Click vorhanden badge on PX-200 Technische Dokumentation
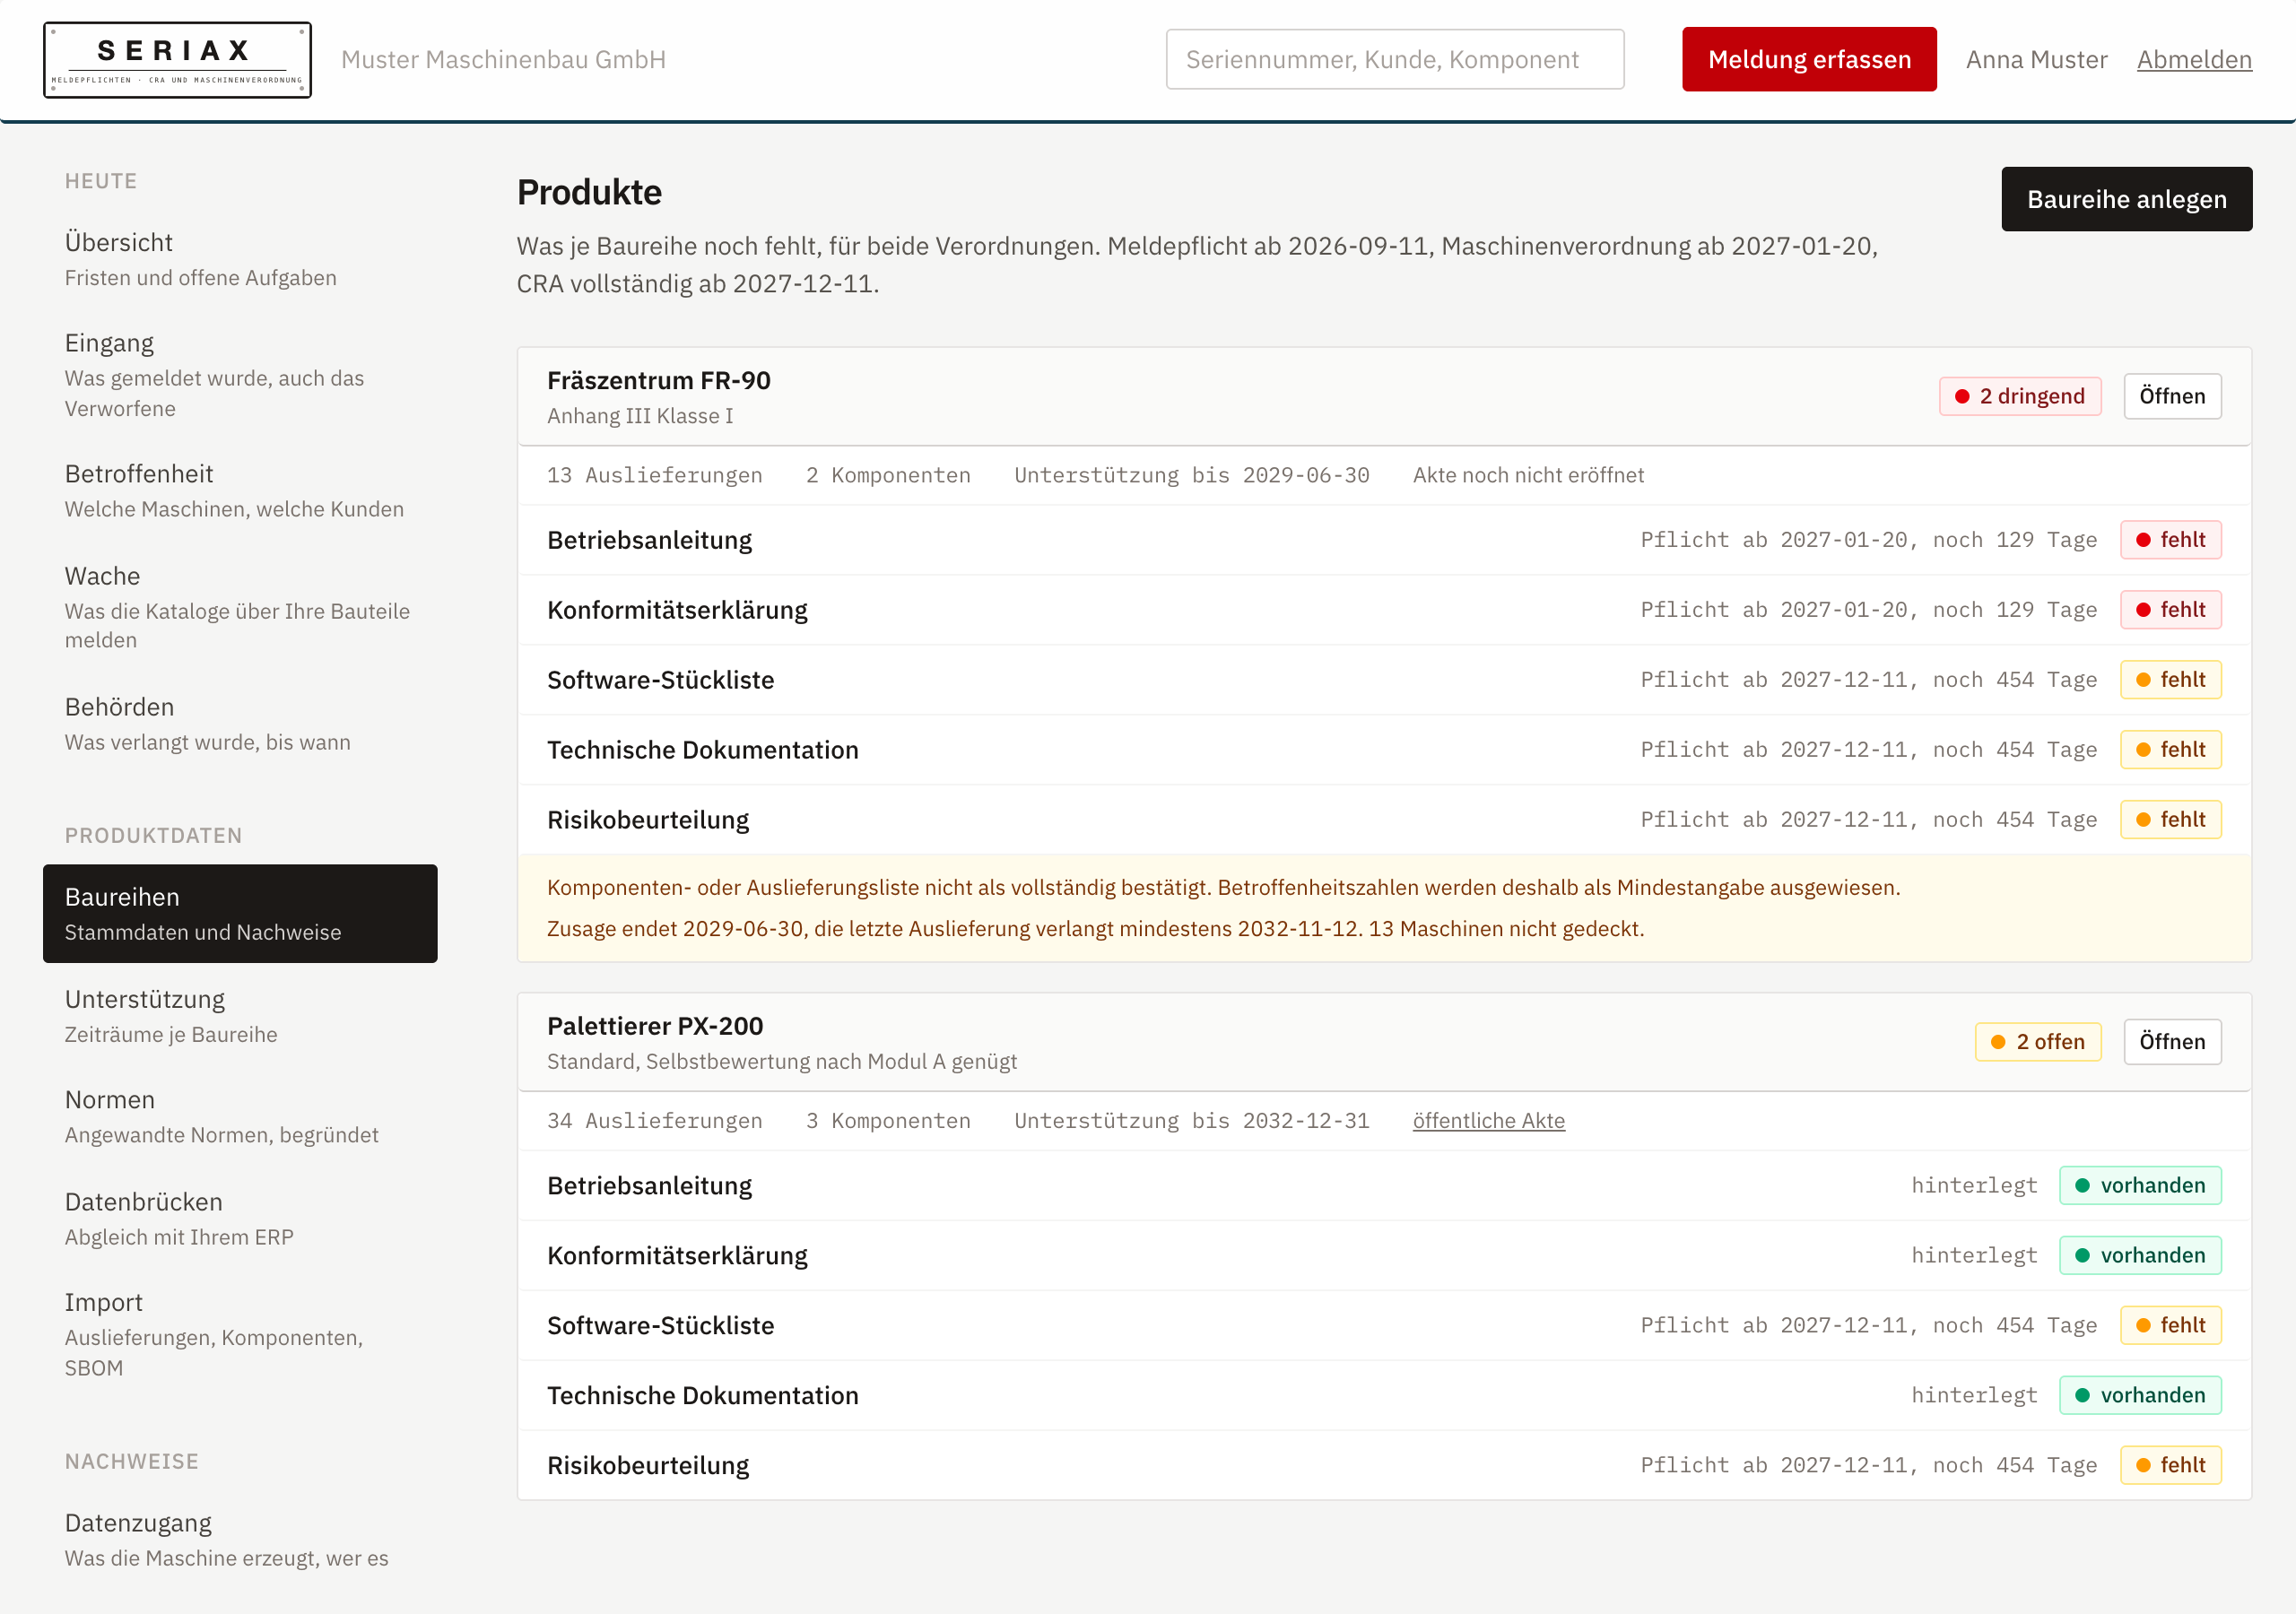Image resolution: width=2296 pixels, height=1614 pixels. (2140, 1395)
